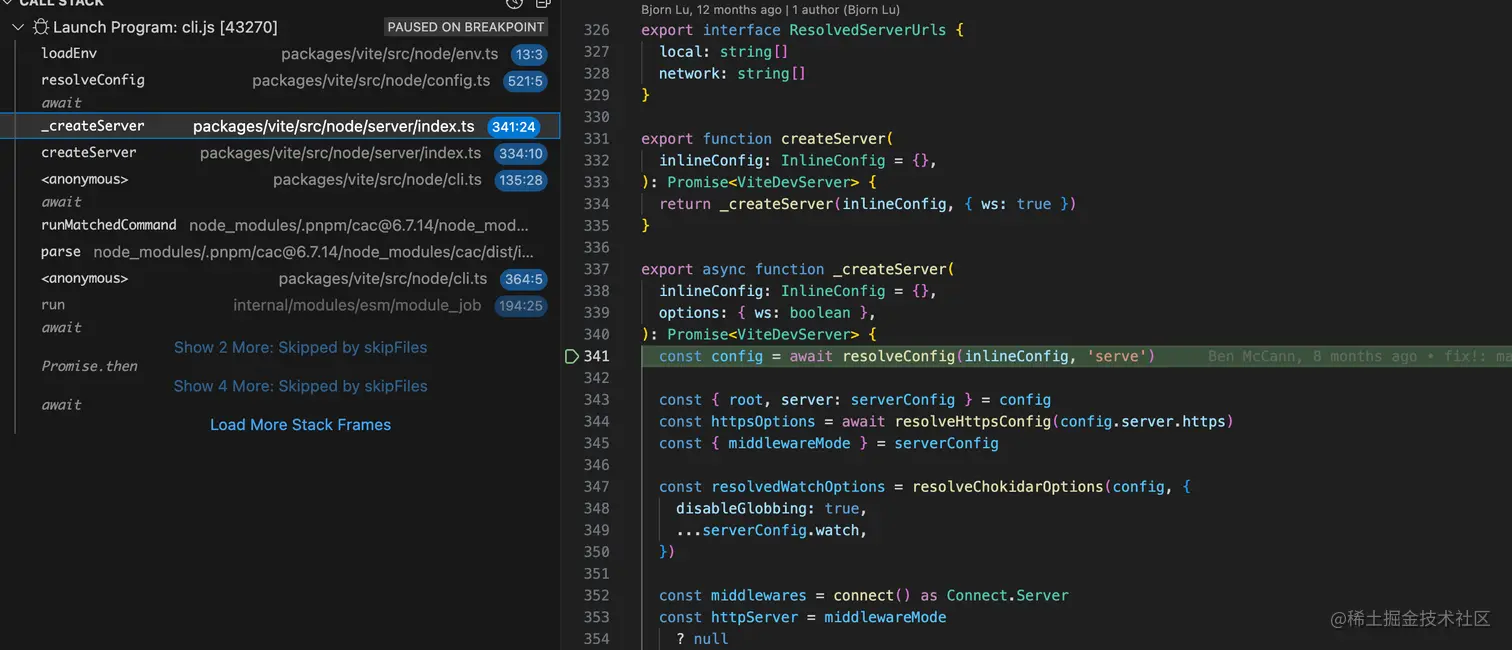
Task: Click null value on line 354
Action: (710, 639)
